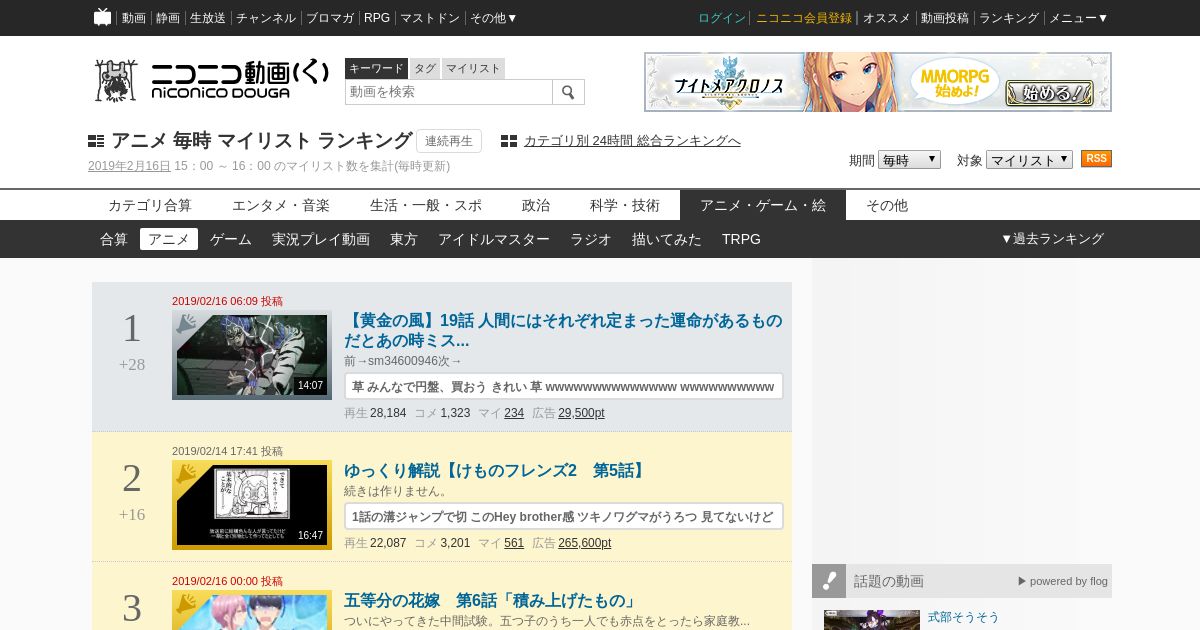Select ゲーム subcategory
Image resolution: width=1200 pixels, height=630 pixels.
231,239
